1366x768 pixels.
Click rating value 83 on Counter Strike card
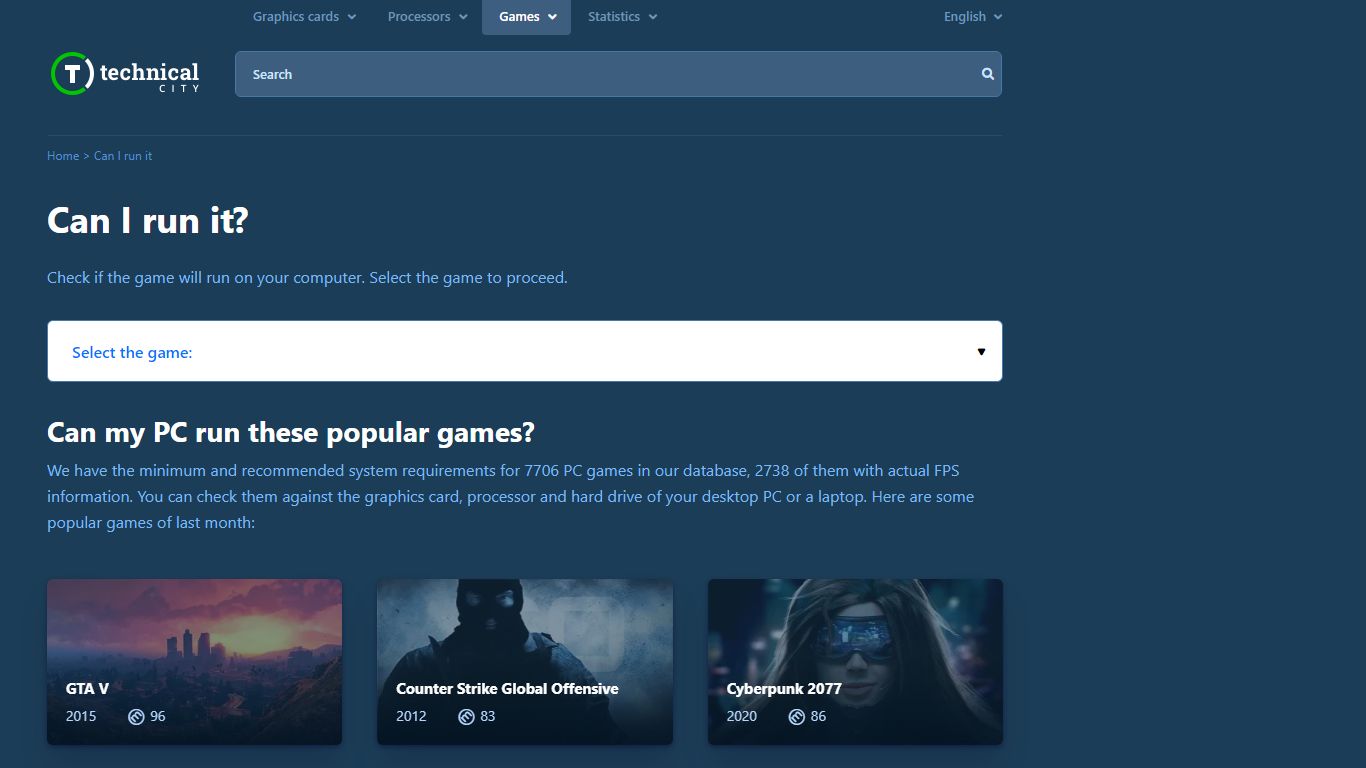click(488, 716)
